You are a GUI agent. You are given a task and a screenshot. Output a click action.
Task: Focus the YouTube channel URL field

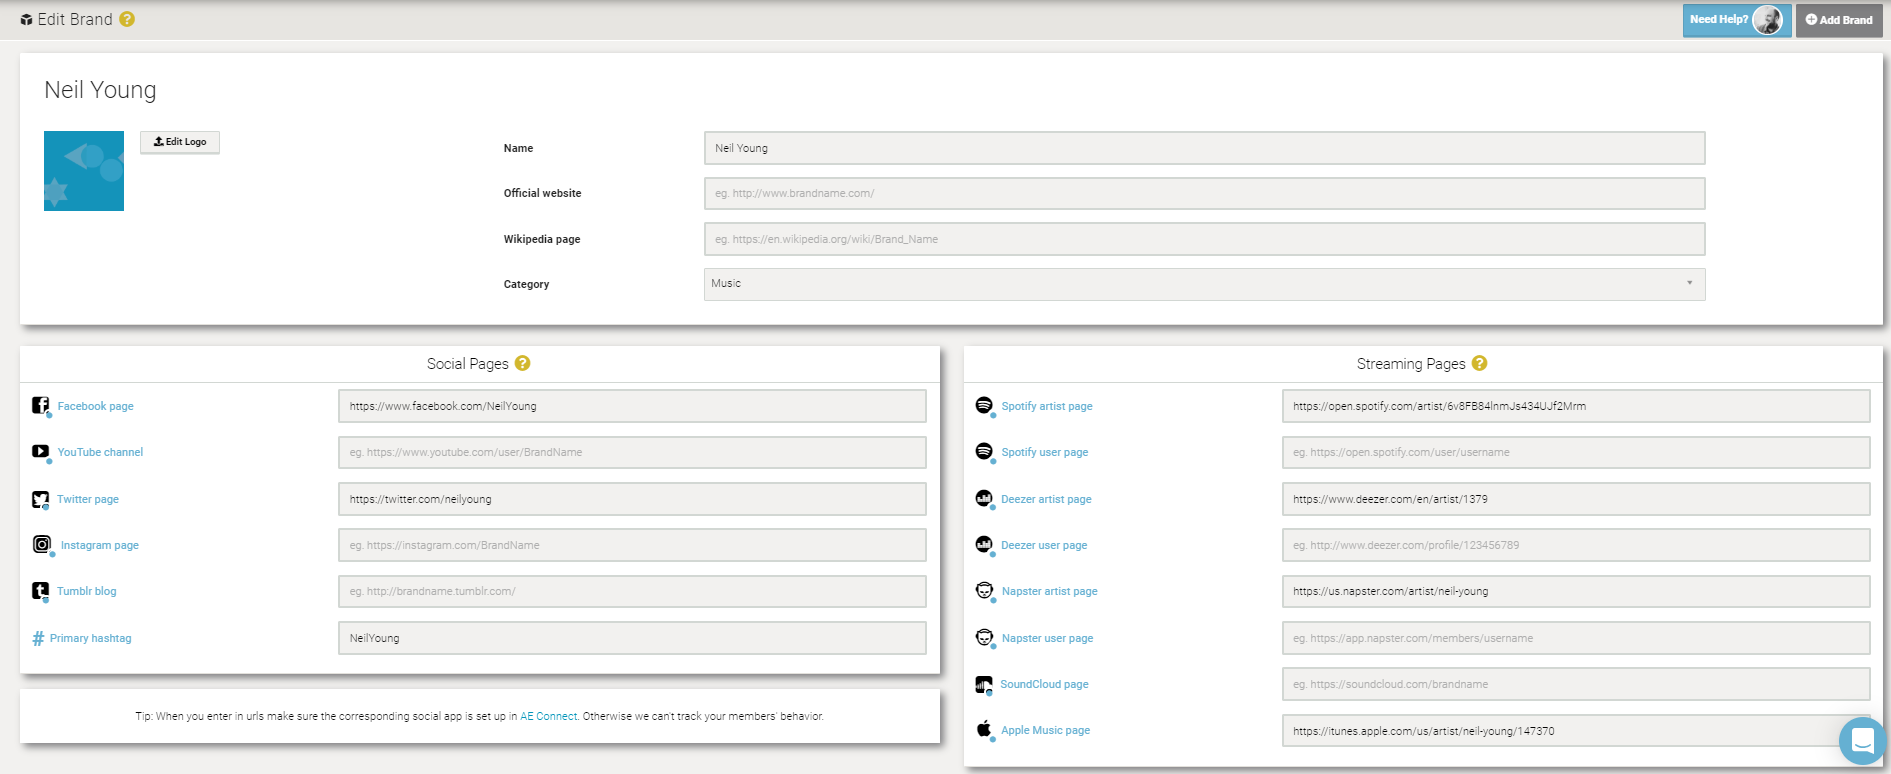point(632,452)
